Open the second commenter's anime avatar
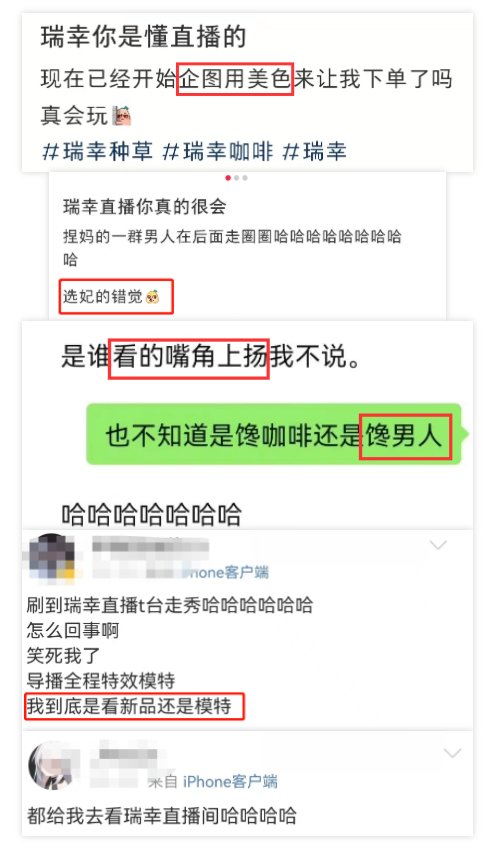 53,766
